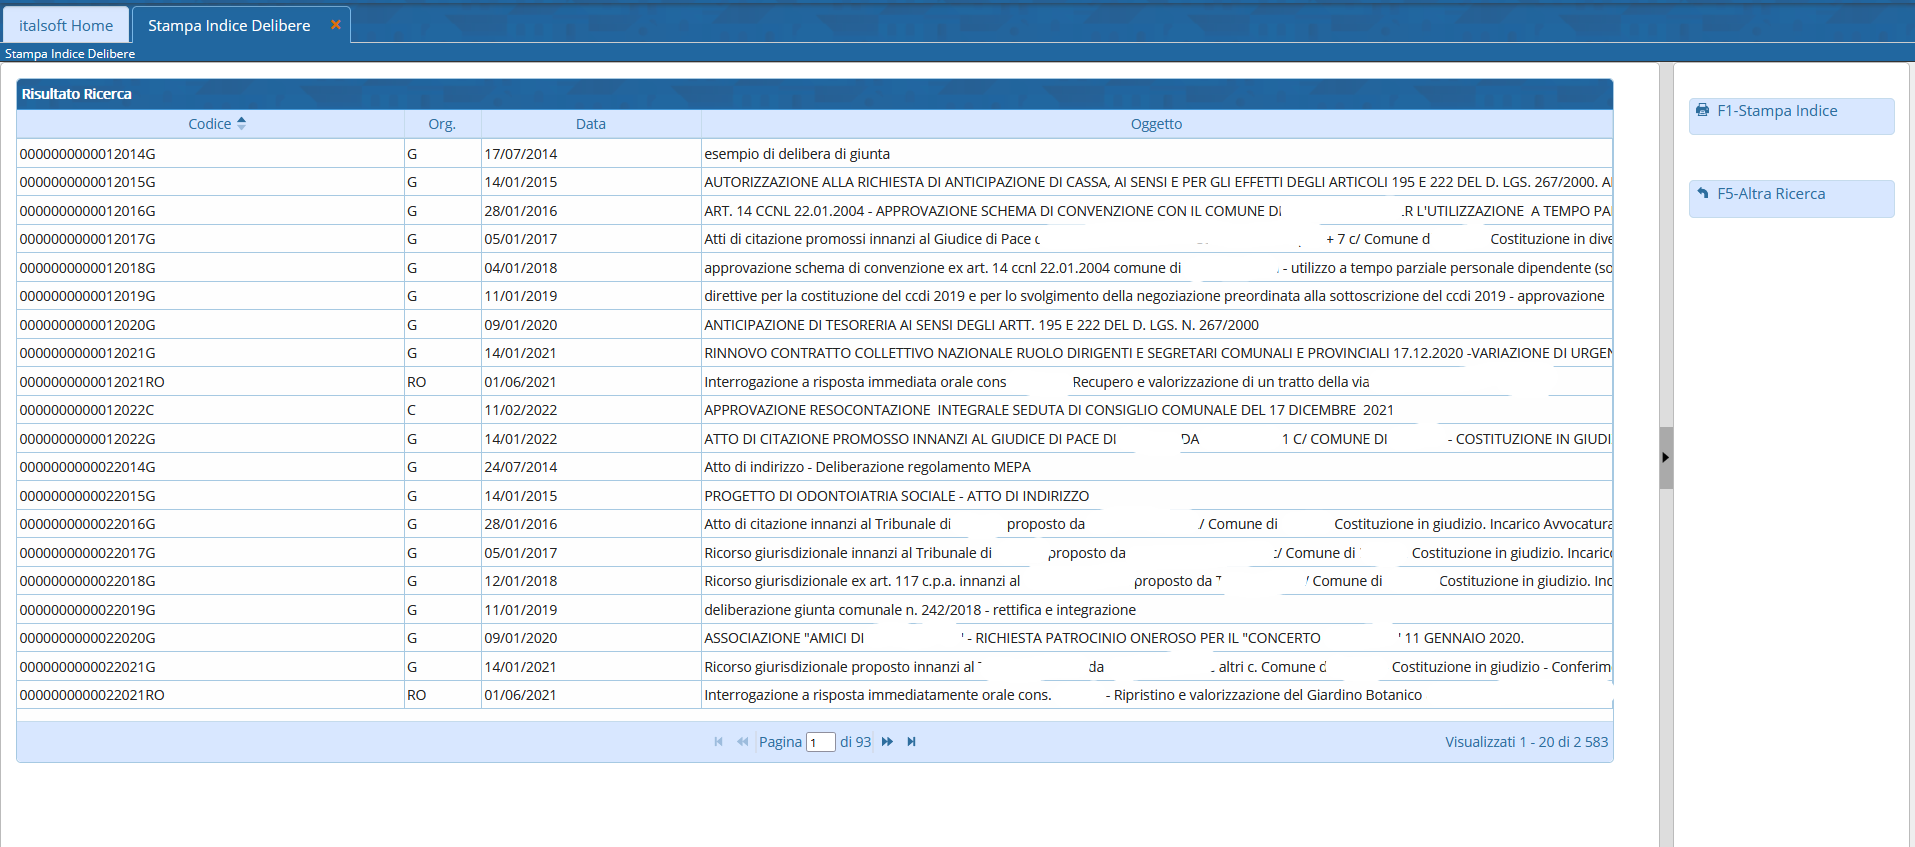The height and width of the screenshot is (847, 1915).
Task: Switch to the italsoft Home tab
Action: point(66,25)
